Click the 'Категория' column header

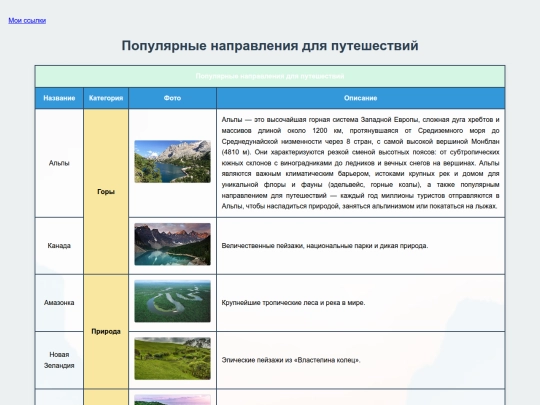coord(106,98)
